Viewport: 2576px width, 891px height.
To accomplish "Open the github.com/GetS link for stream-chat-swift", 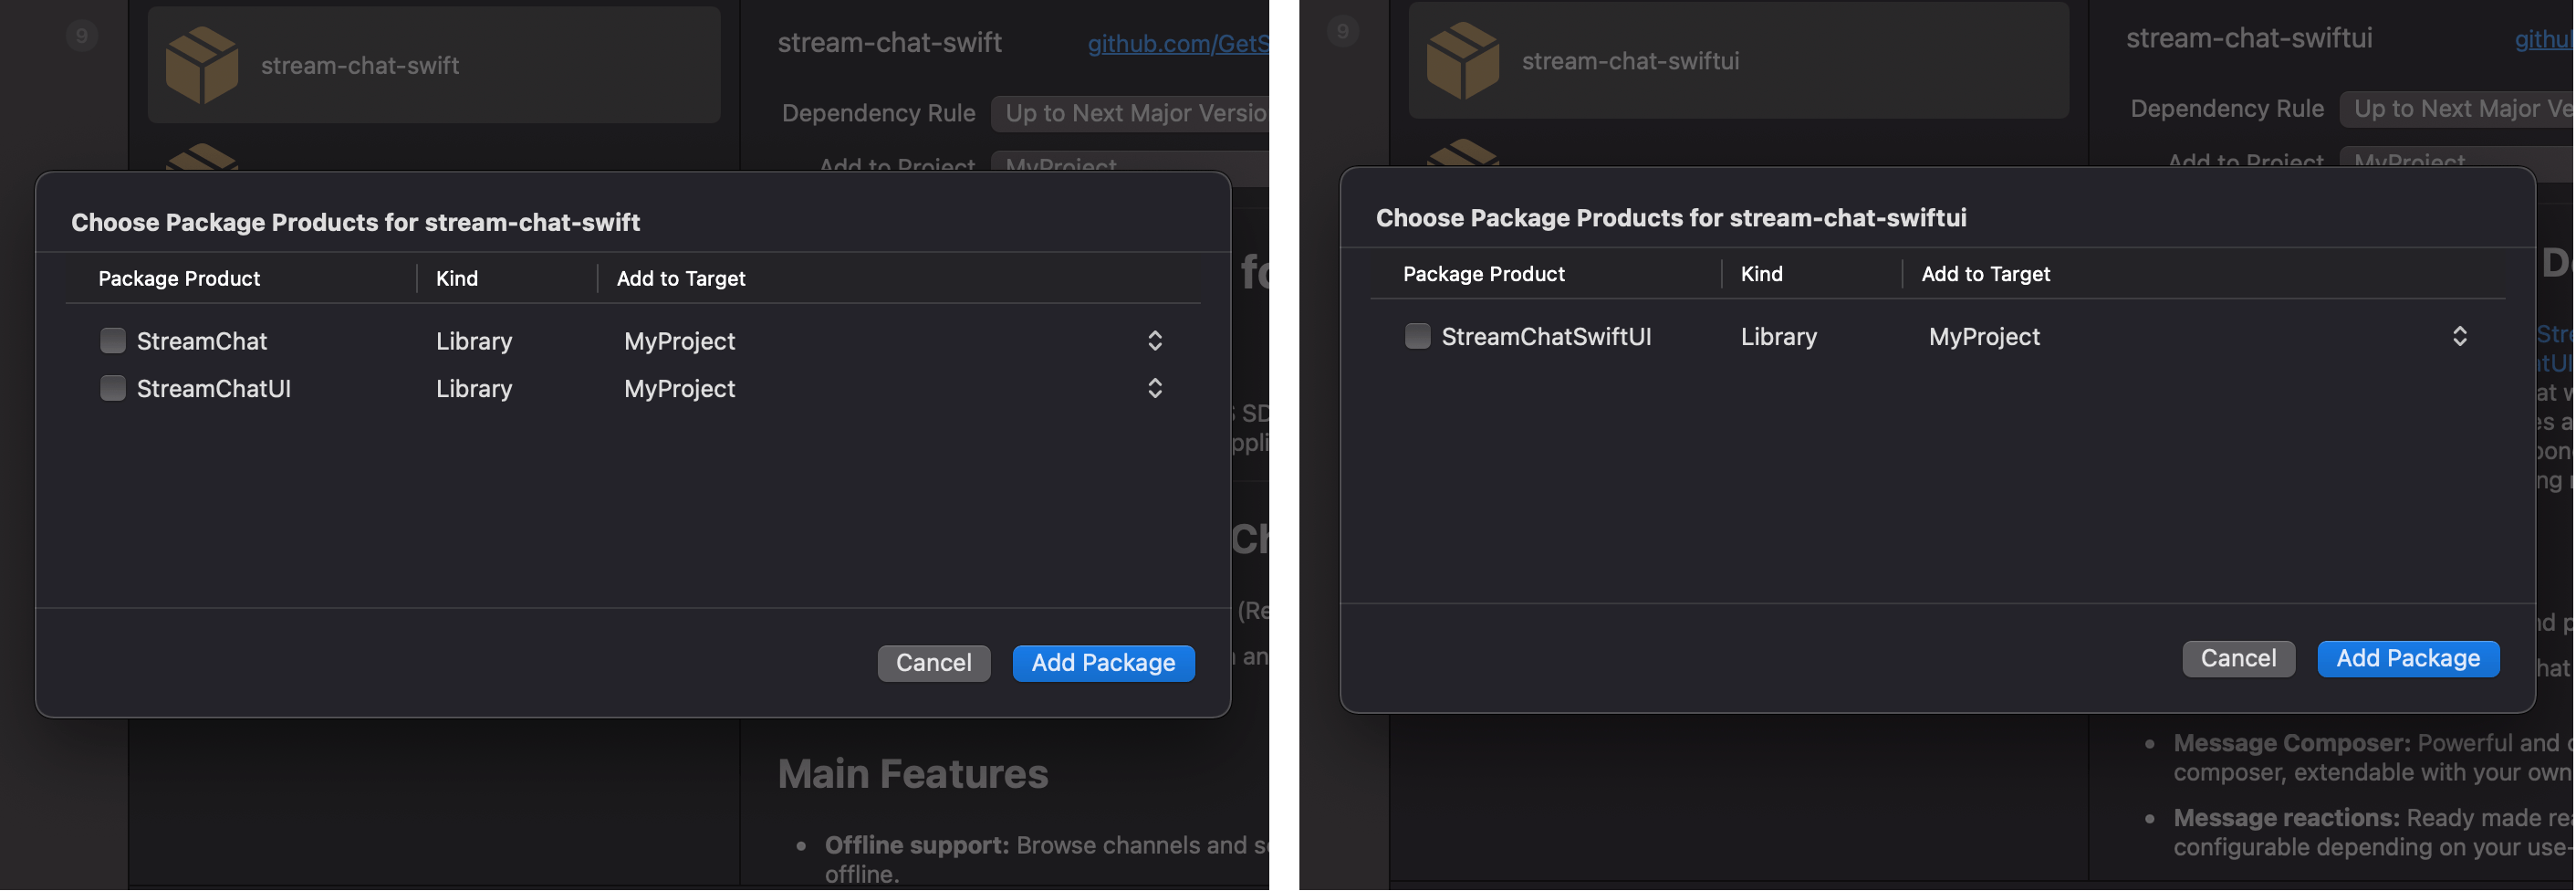I will tap(1178, 43).
